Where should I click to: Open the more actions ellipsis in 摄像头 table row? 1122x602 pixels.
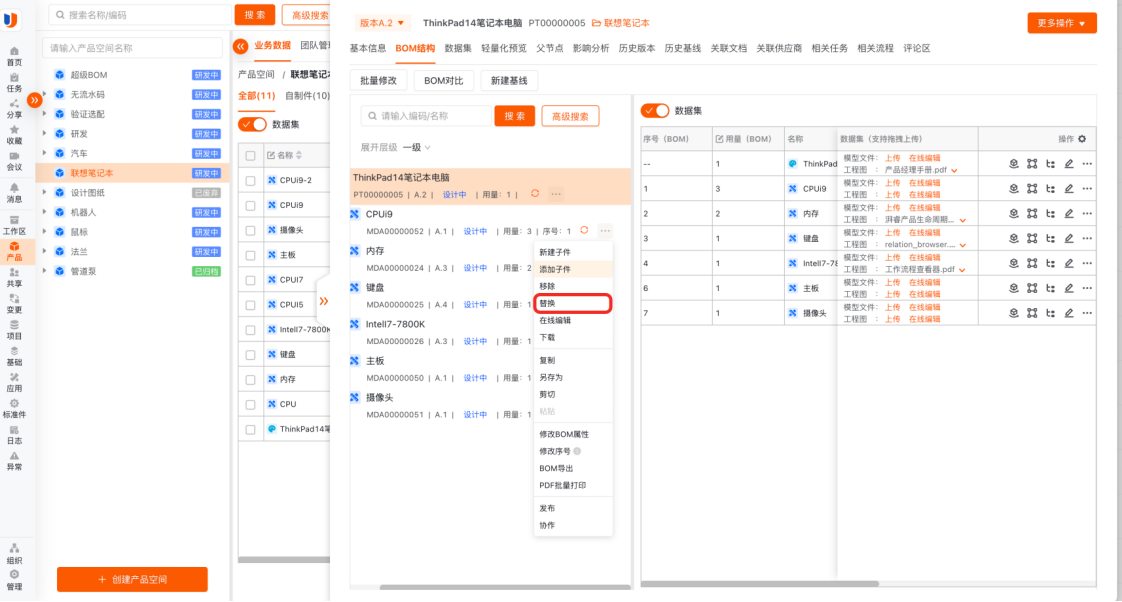click(x=1087, y=313)
